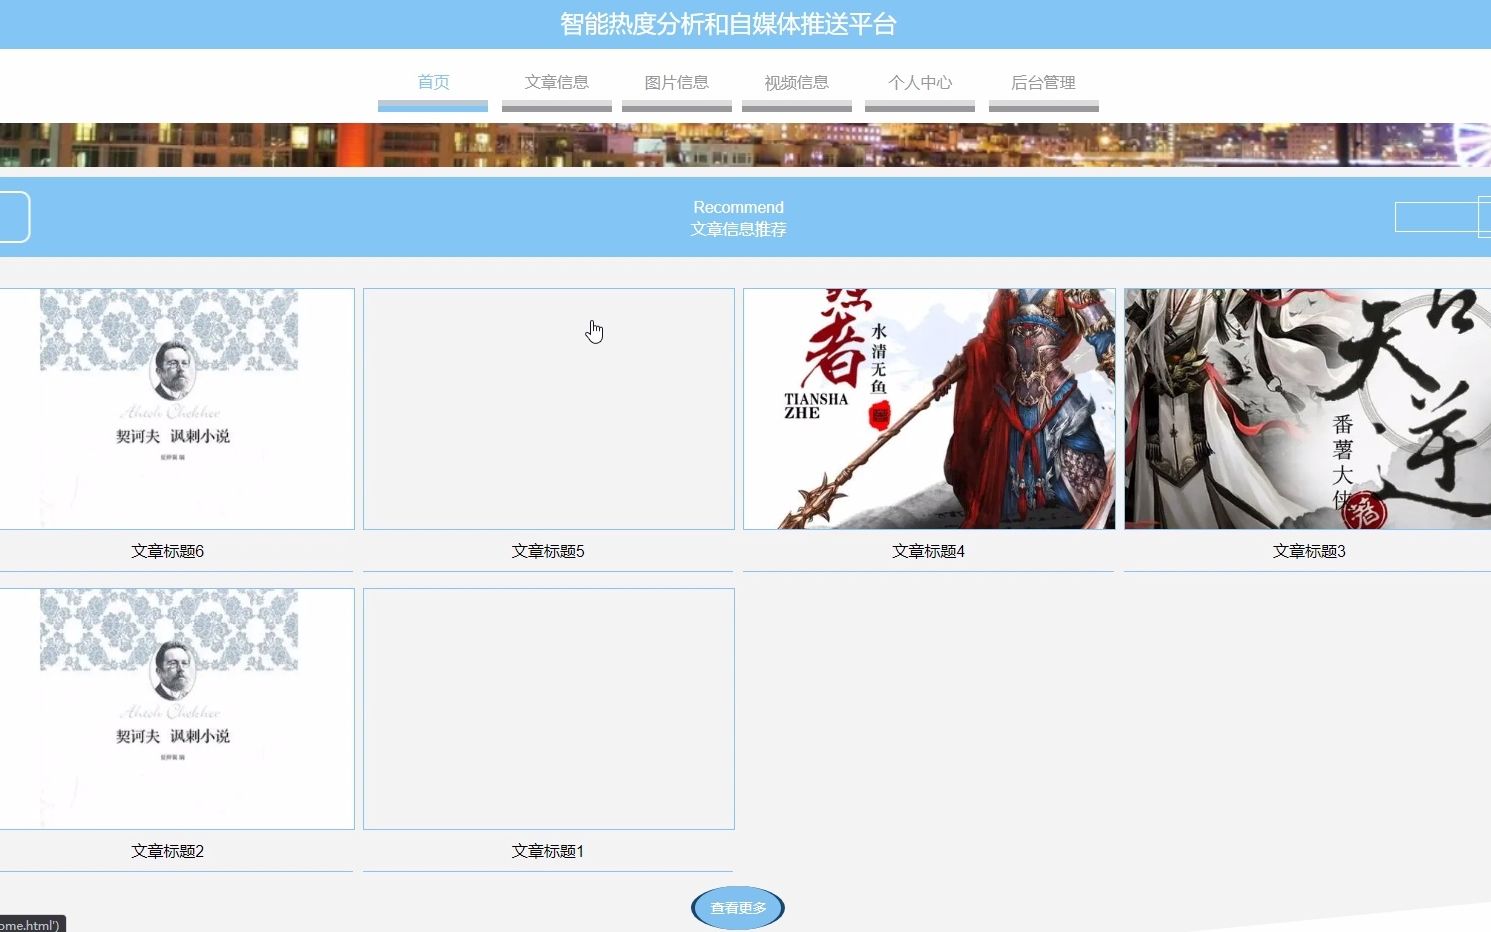
Task: Open article 文章标题2
Action: 166,851
